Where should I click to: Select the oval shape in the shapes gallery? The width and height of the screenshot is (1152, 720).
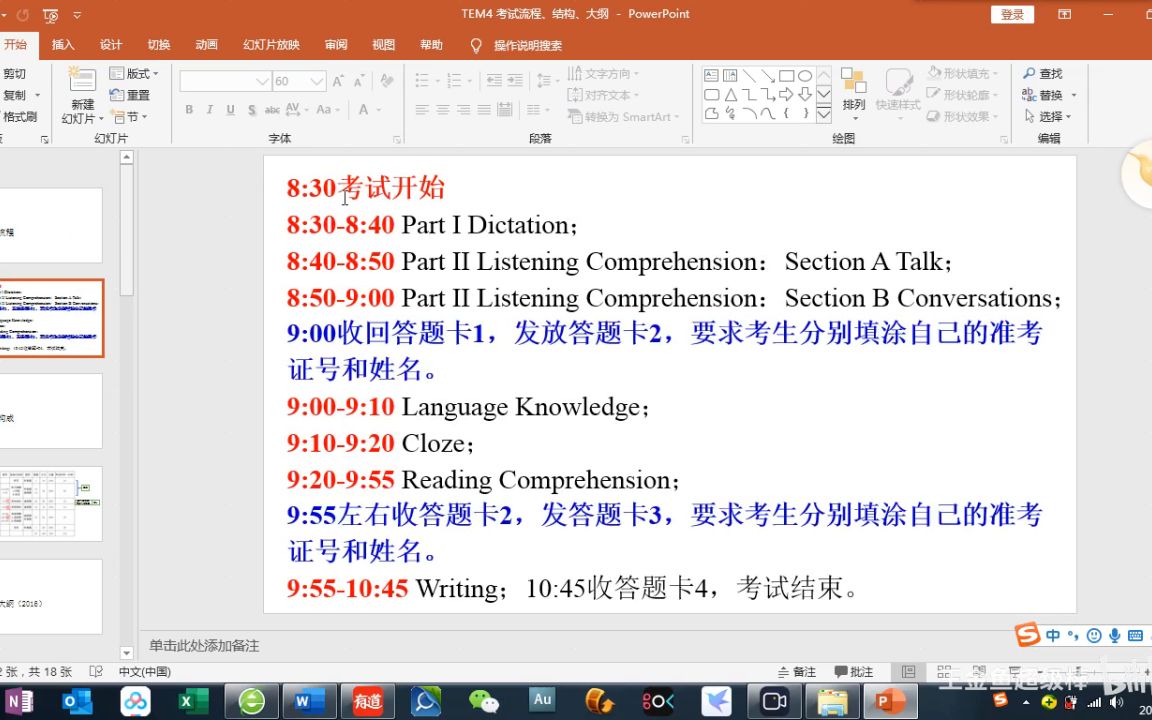click(x=805, y=76)
